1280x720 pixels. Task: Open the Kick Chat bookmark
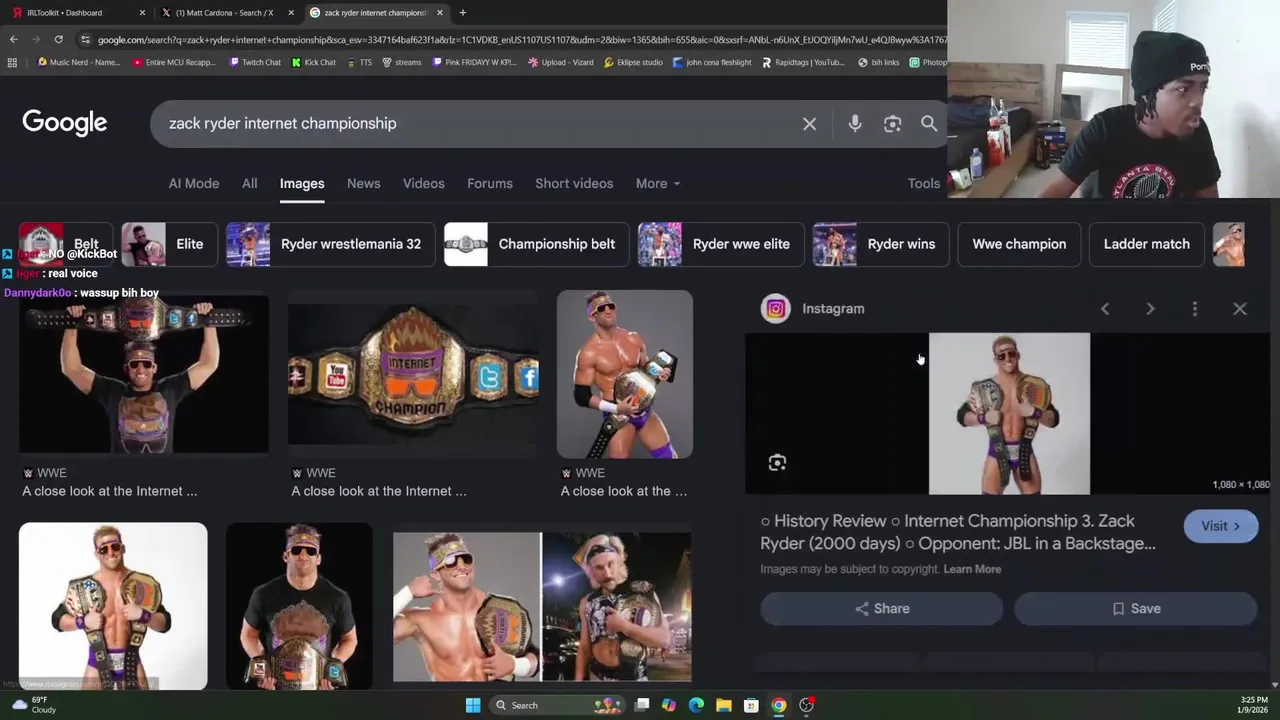(314, 62)
